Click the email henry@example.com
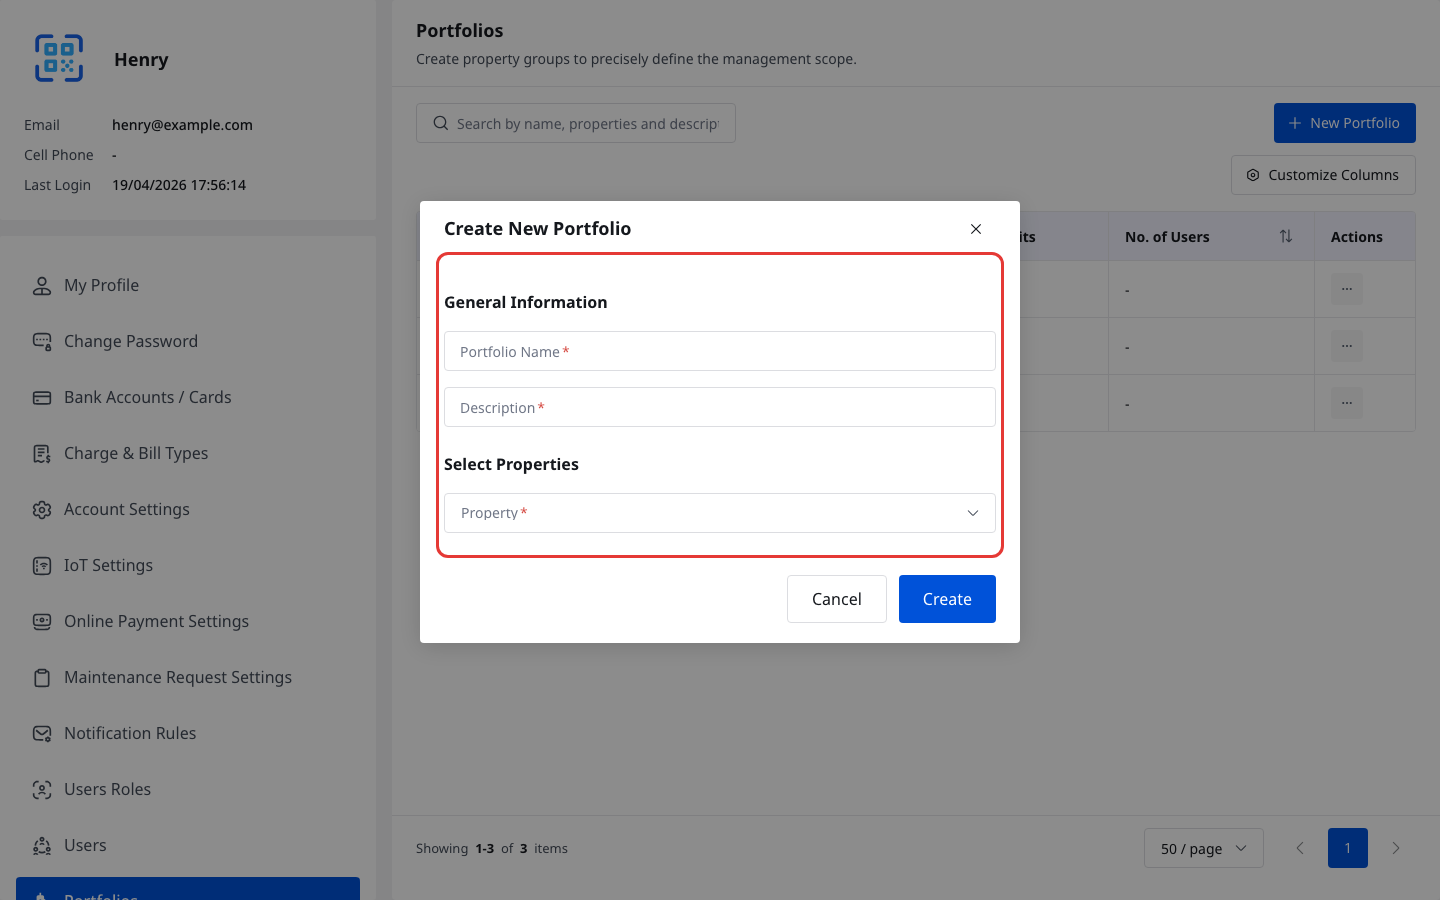Image resolution: width=1440 pixels, height=900 pixels. (182, 125)
